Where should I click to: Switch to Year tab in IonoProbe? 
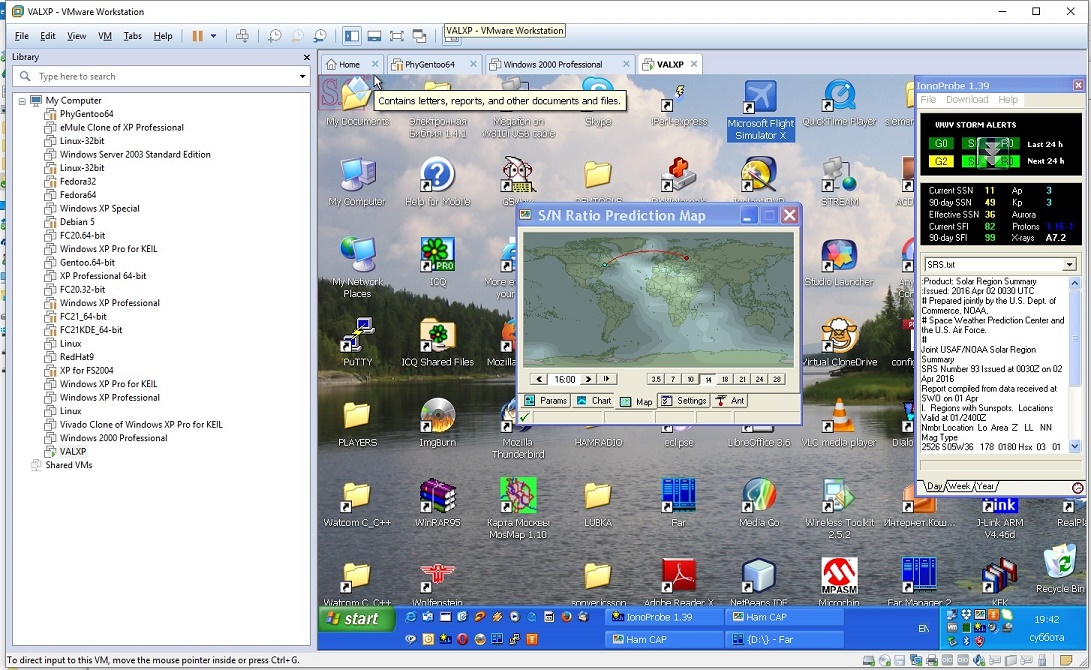click(985, 486)
